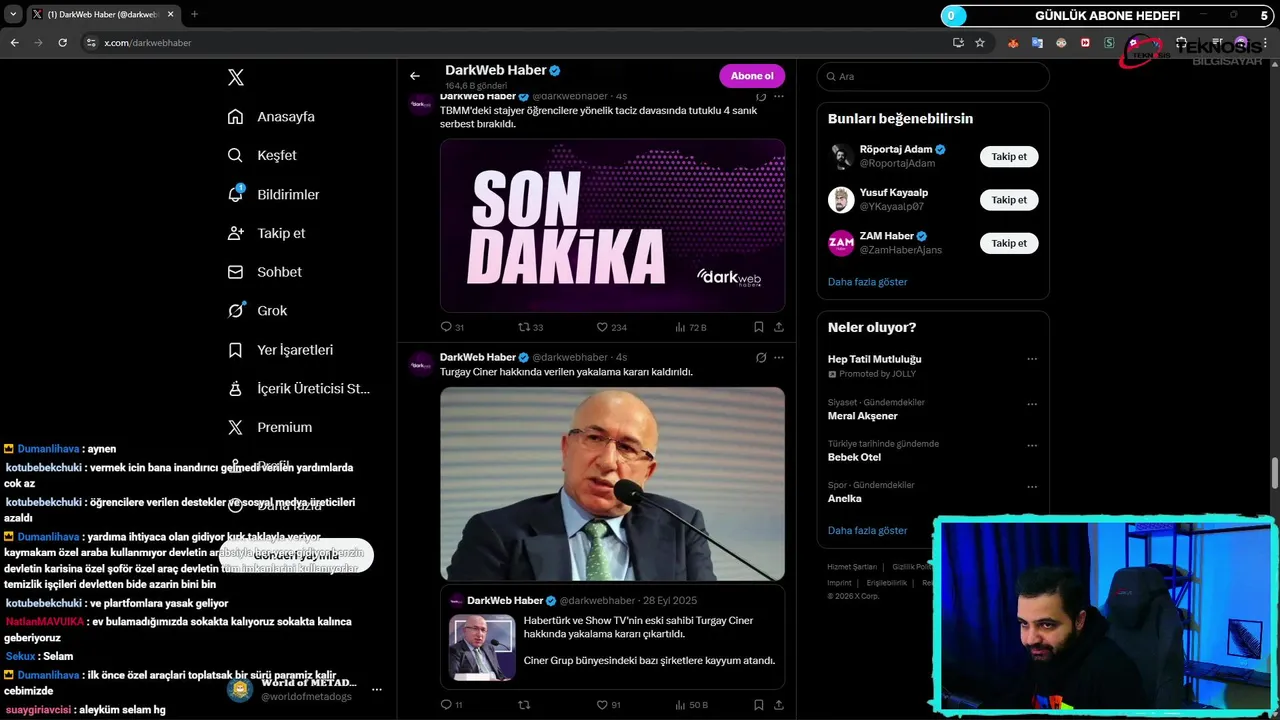Screen dimensions: 1280x720
Task: Open tab search dropdown arrow
Action: pos(13,14)
